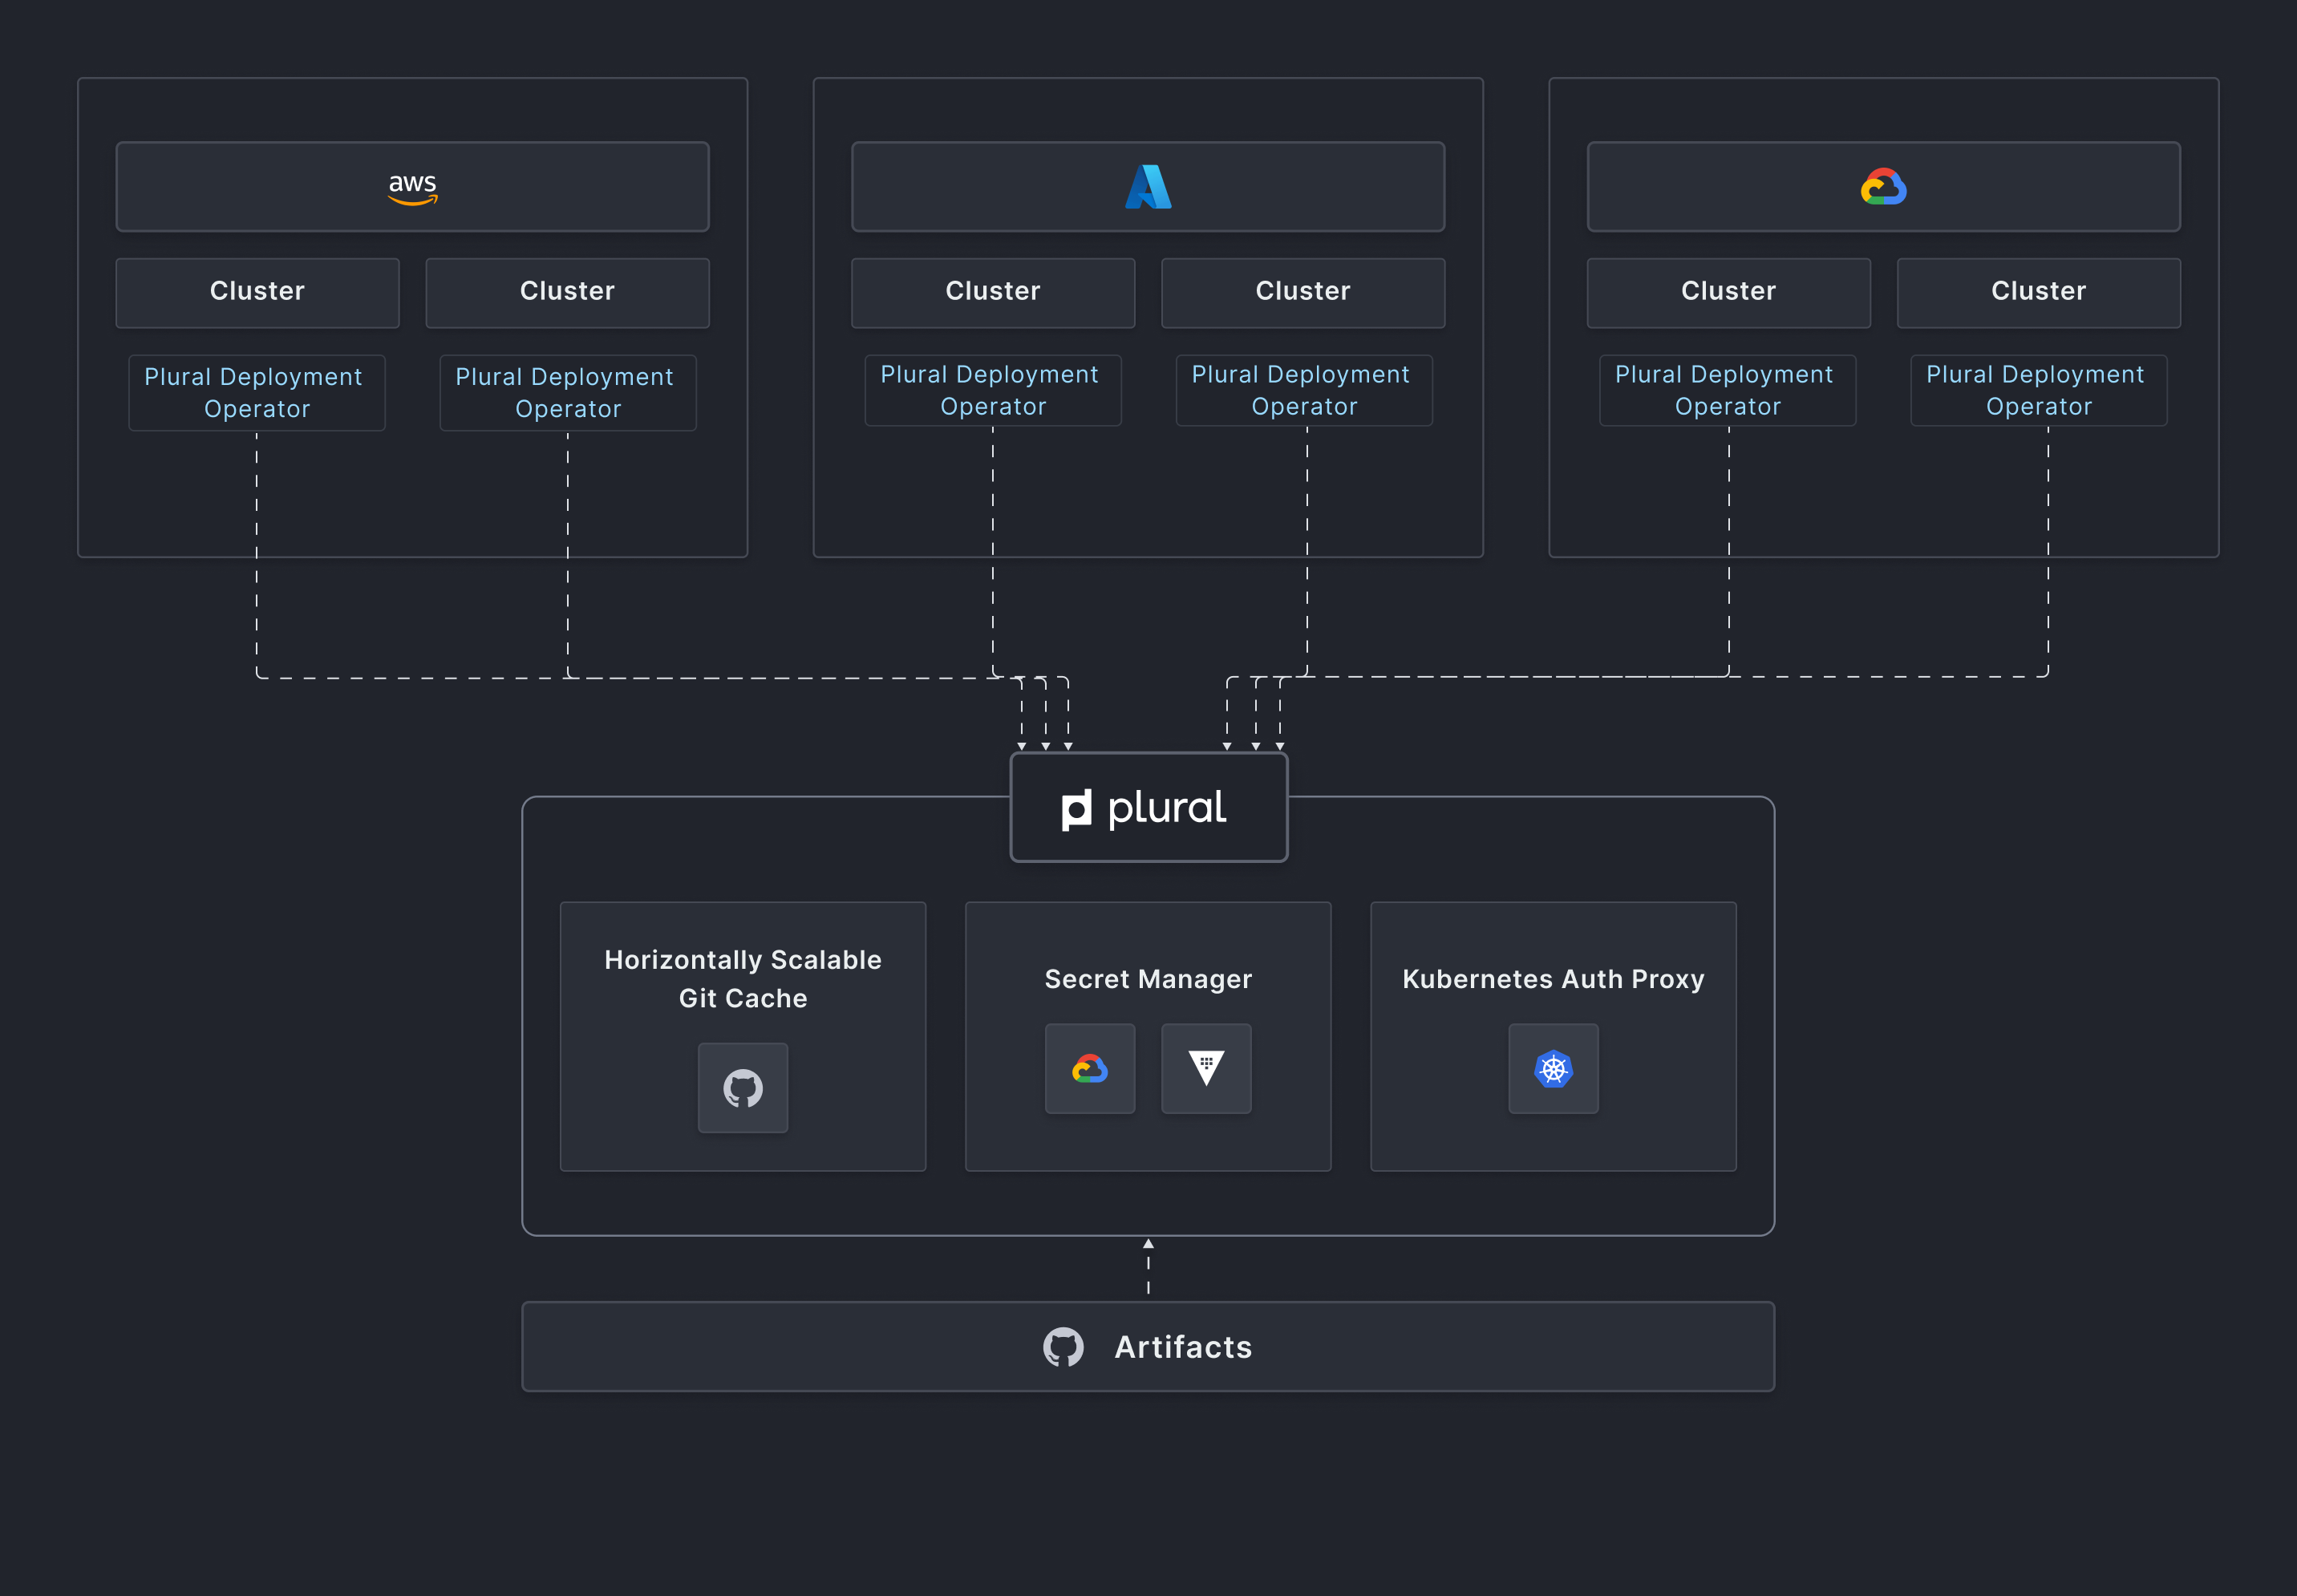Click the Secret Manager heading
This screenshot has height=1596, width=2297.
point(1148,979)
